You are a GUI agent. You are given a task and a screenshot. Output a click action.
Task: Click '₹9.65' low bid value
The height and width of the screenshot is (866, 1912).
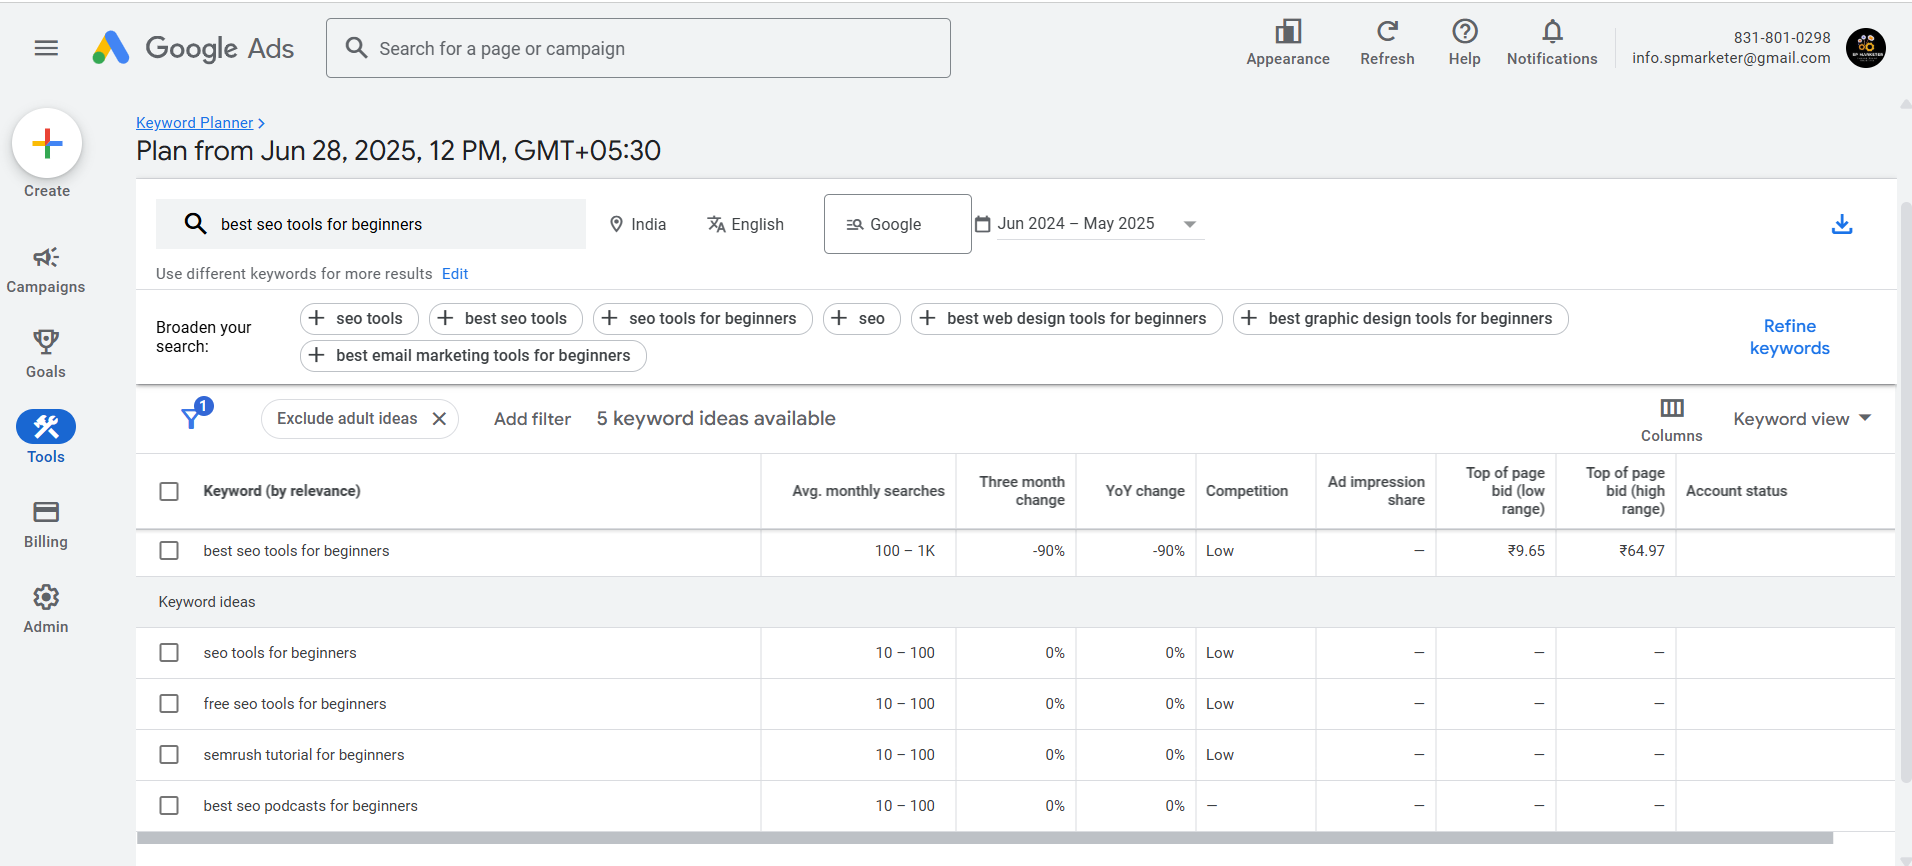coord(1526,551)
